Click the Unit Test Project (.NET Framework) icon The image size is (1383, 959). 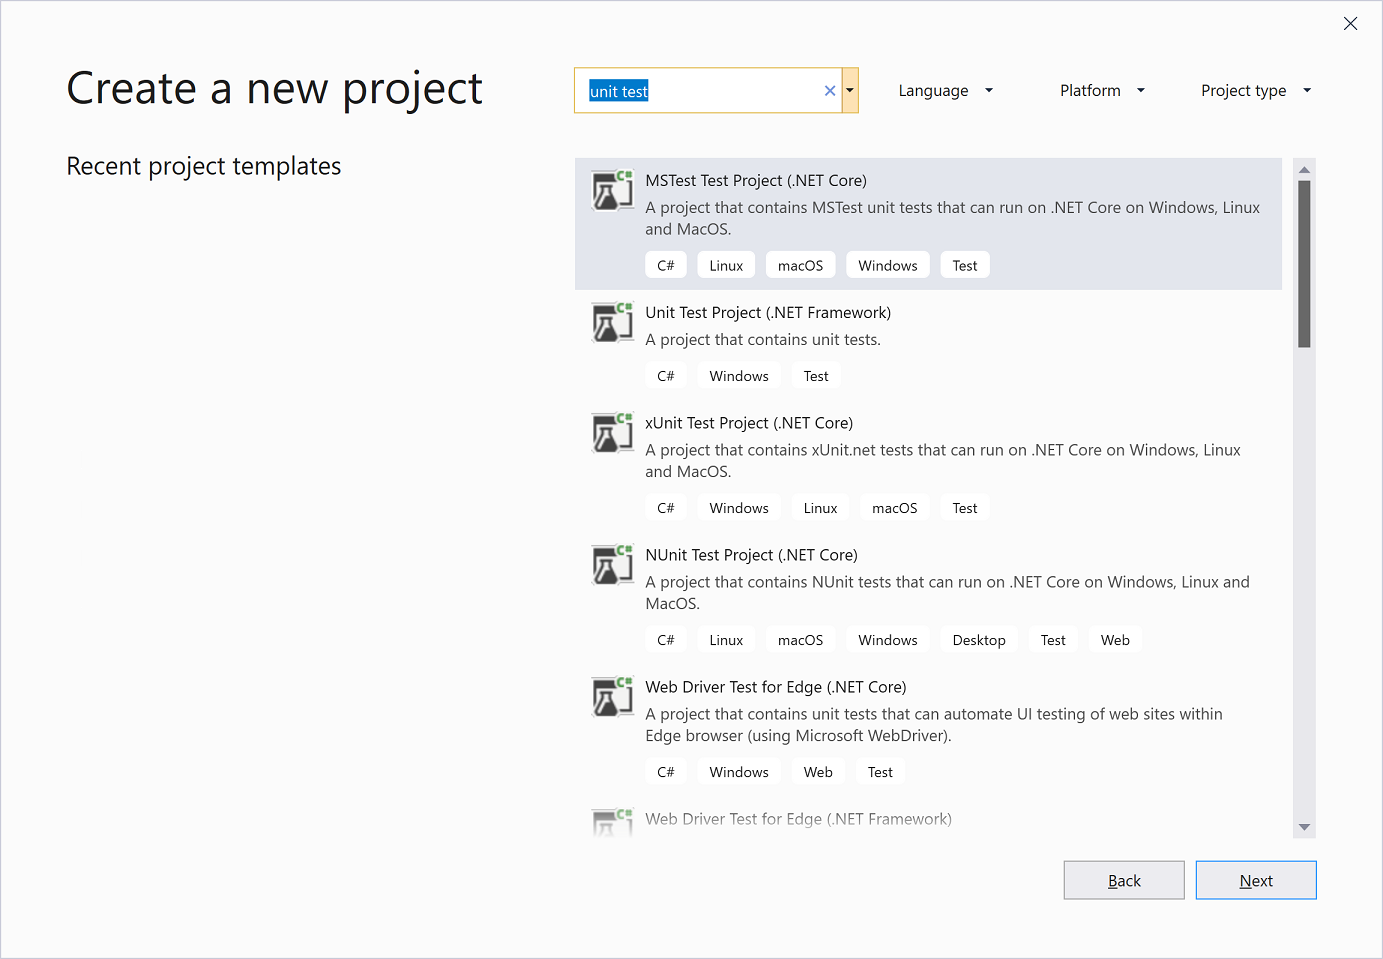[x=612, y=322]
